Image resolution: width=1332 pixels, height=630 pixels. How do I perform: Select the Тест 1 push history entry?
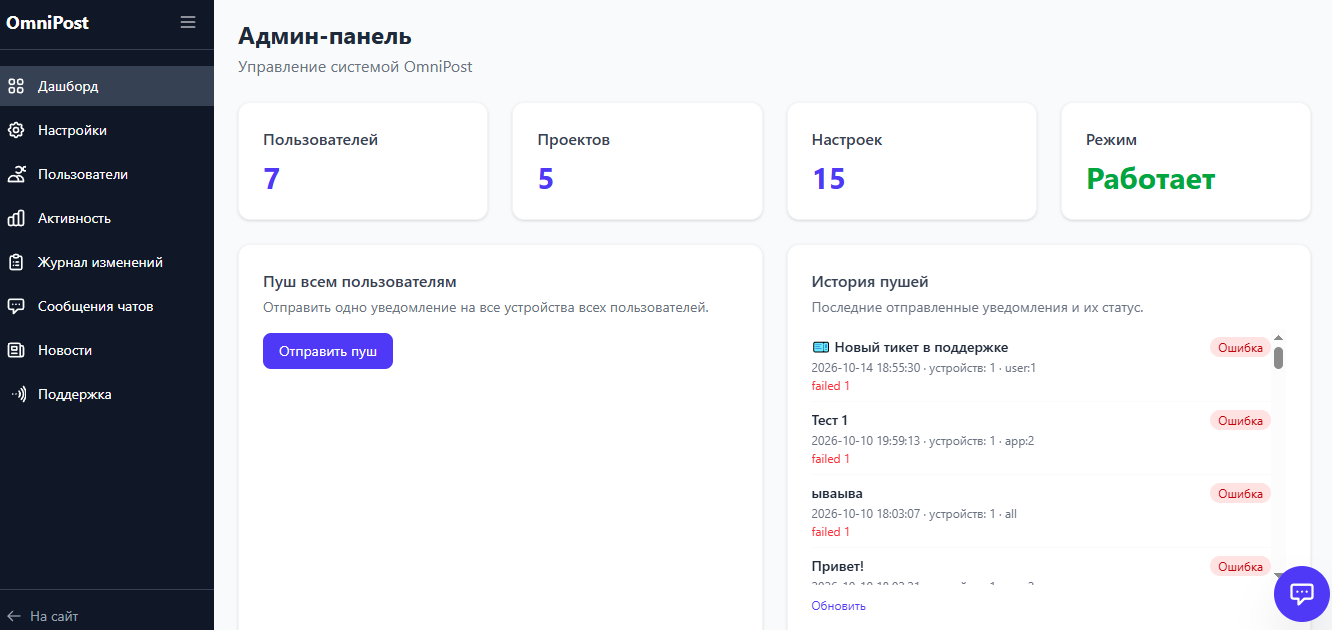point(1041,438)
